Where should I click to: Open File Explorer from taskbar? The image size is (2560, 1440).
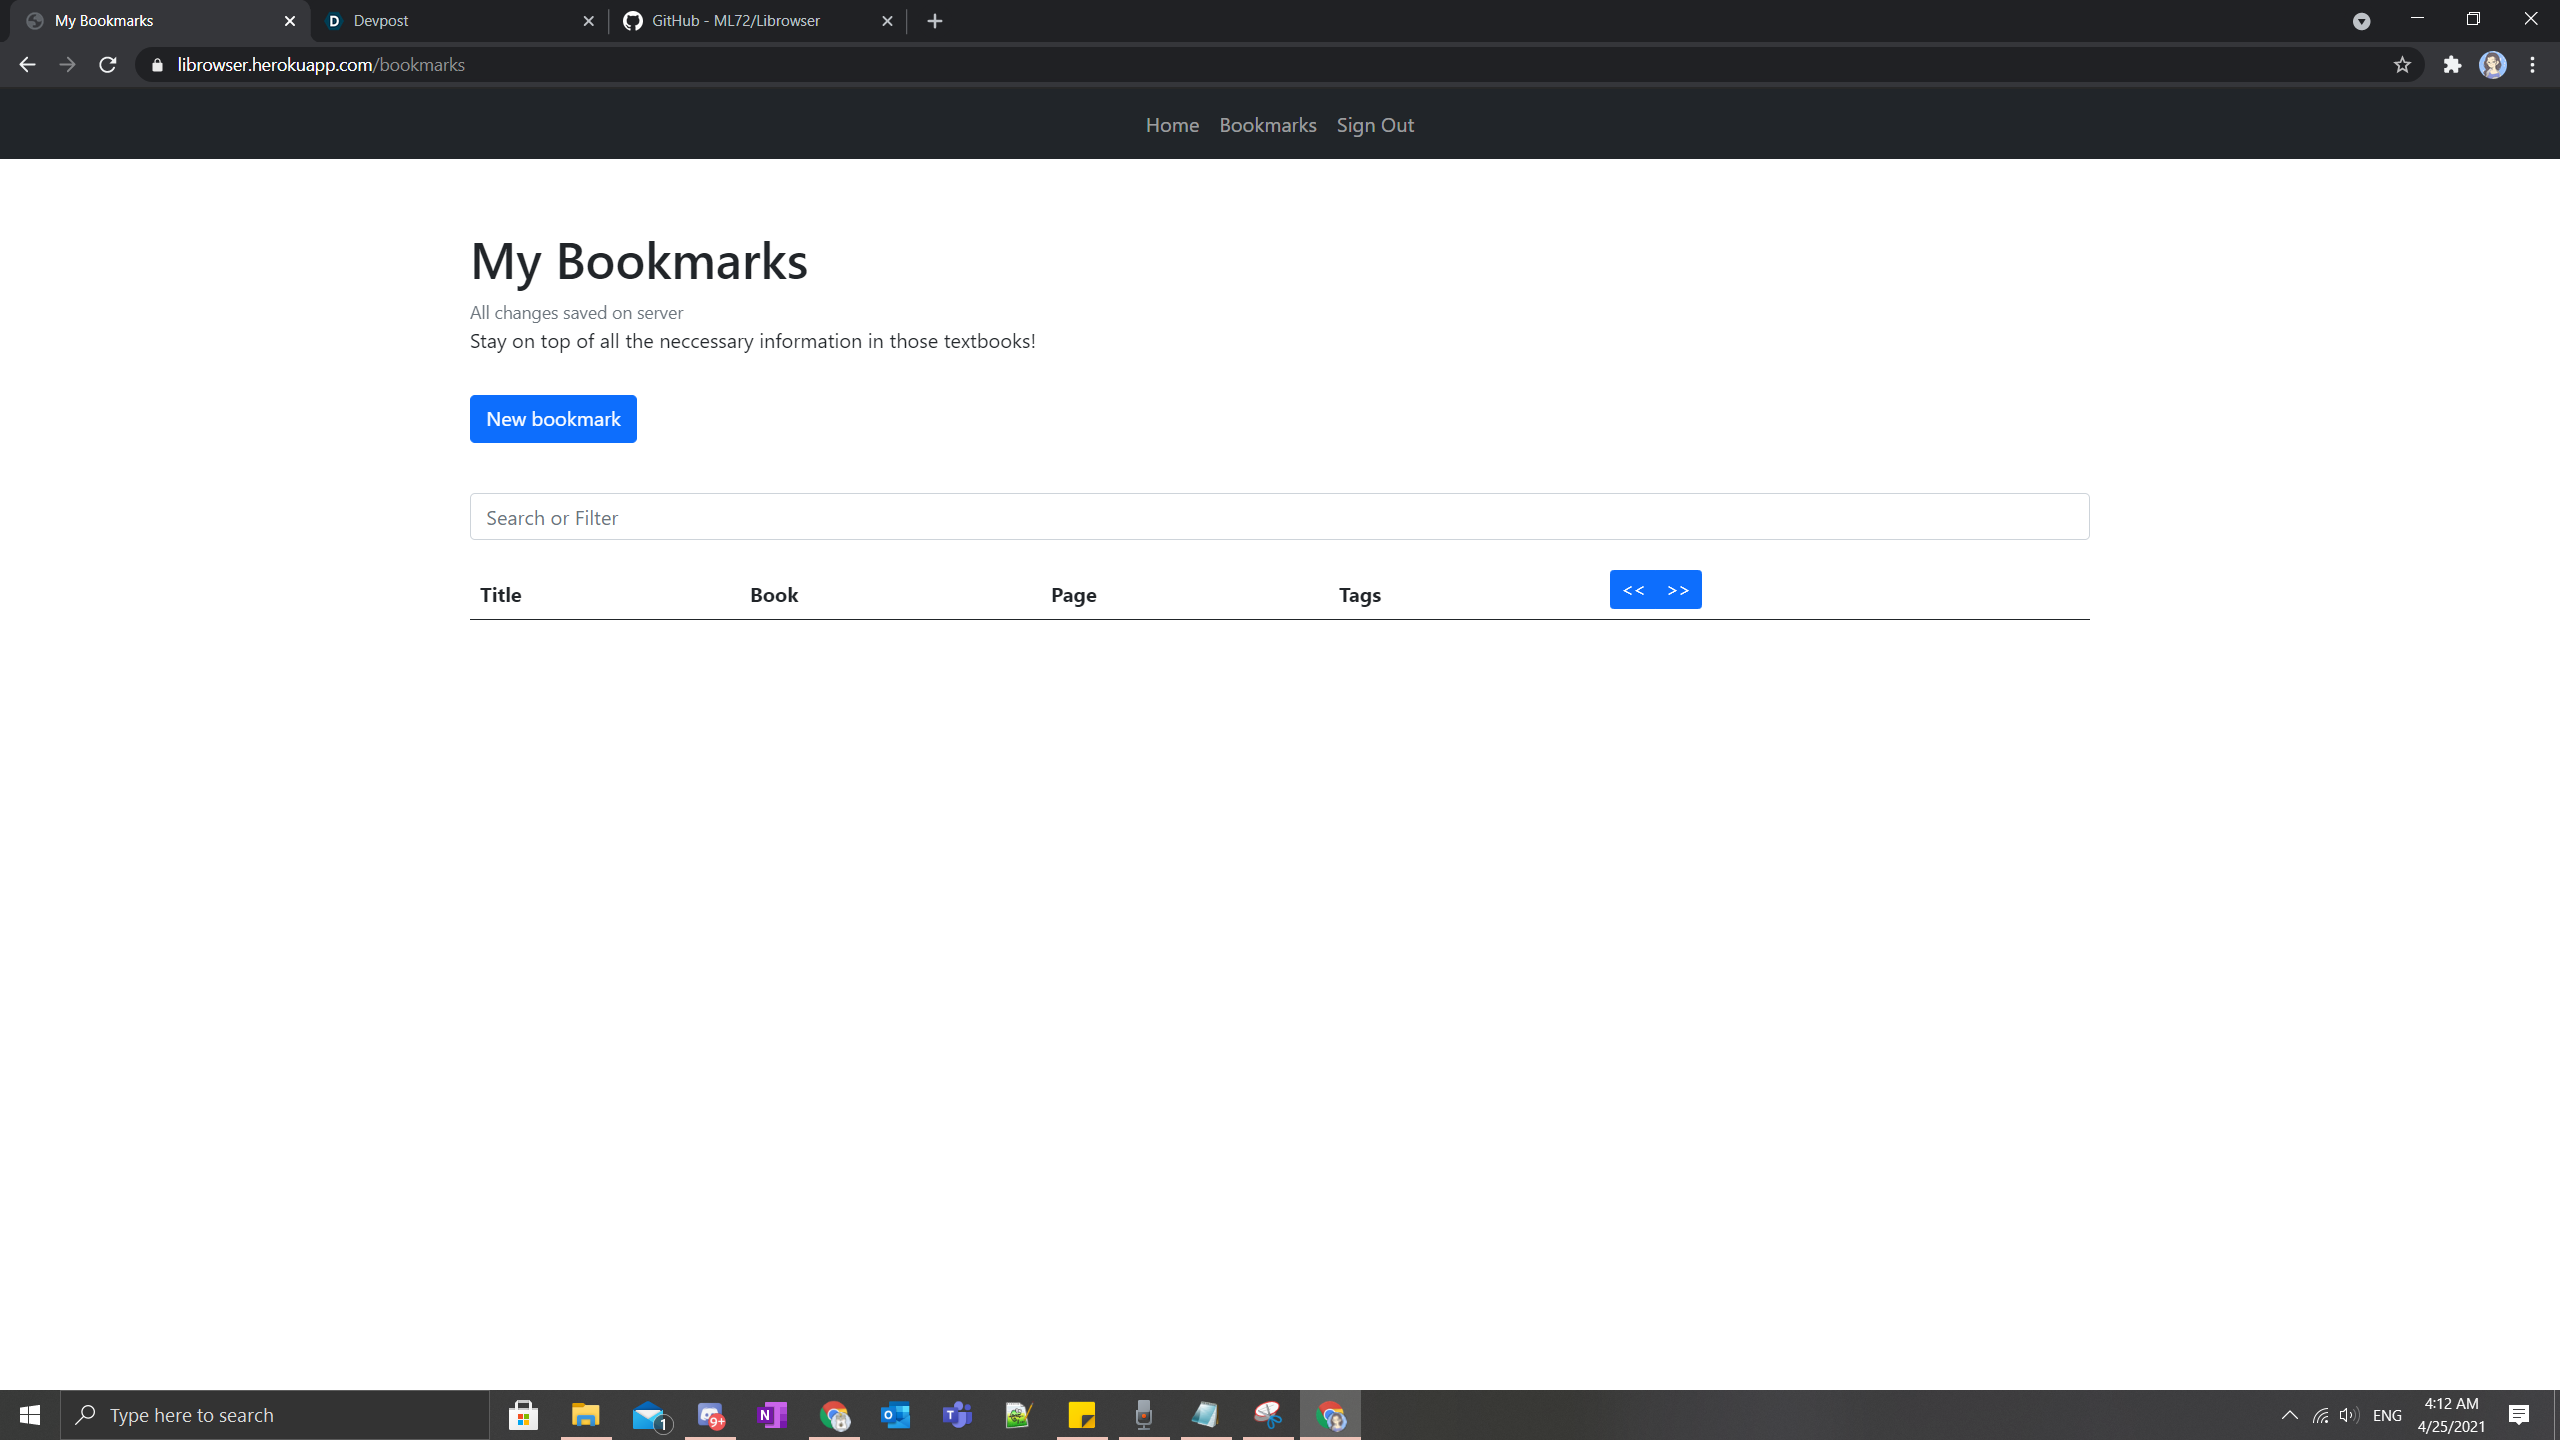coord(585,1415)
